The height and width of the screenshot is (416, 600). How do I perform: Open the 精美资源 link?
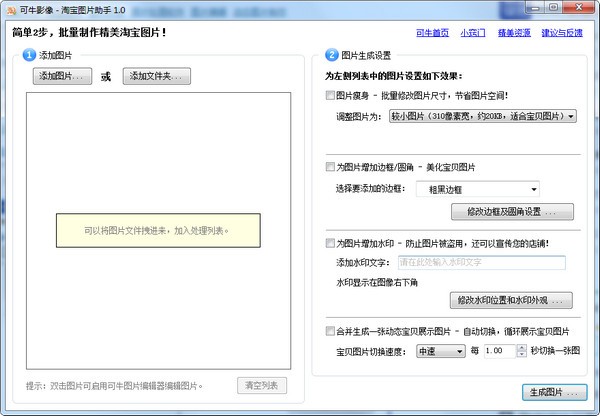514,33
